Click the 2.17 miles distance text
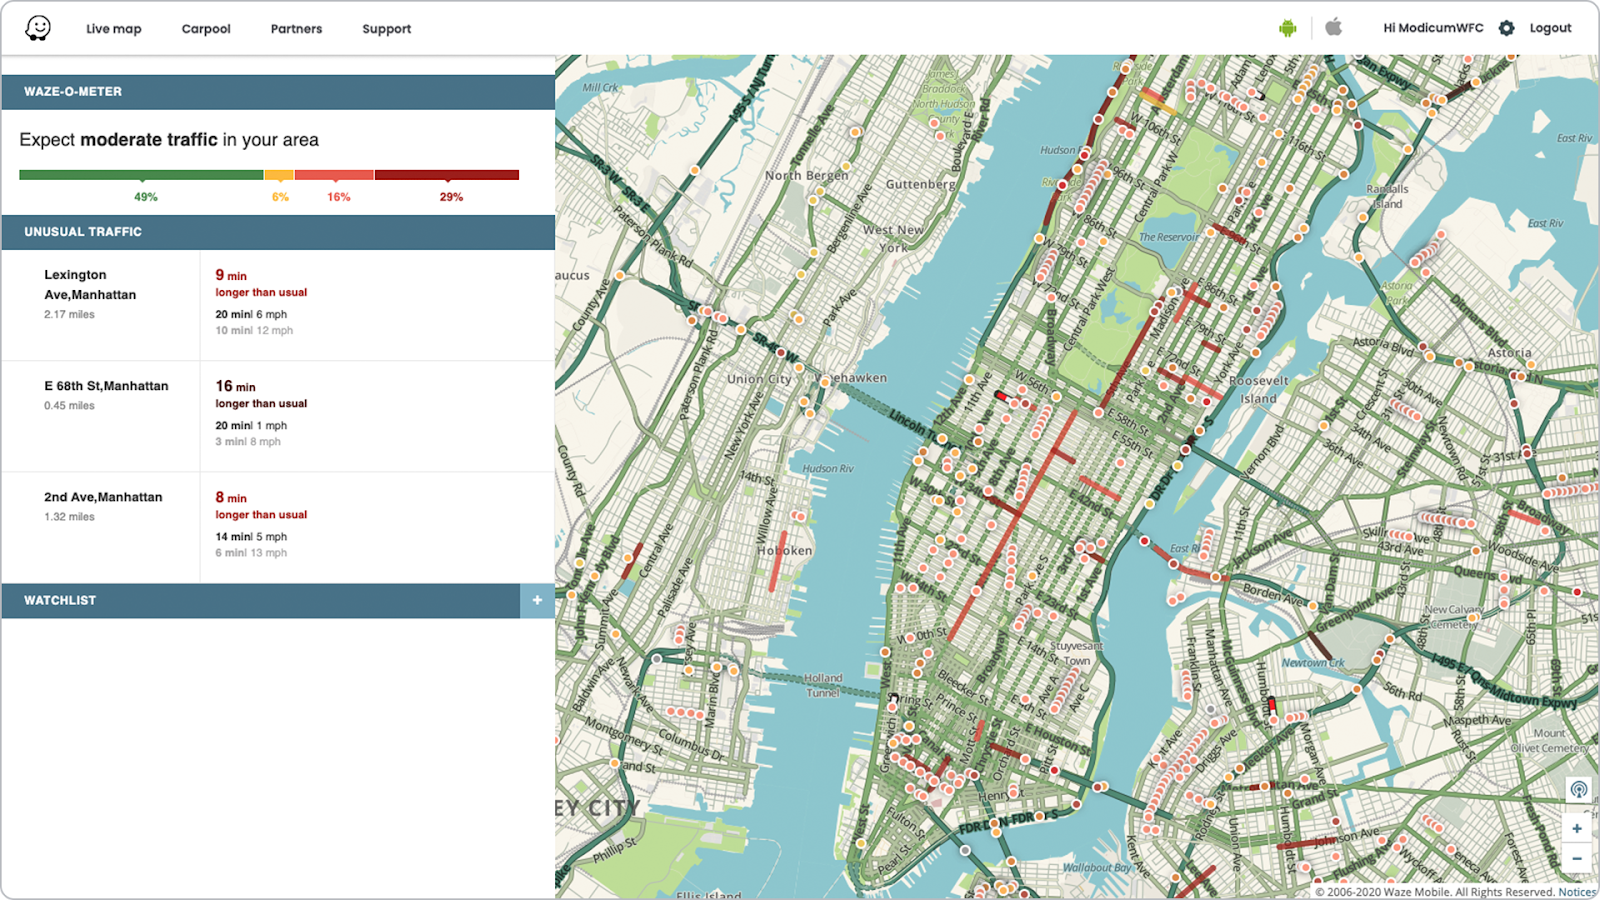 pyautogui.click(x=69, y=315)
